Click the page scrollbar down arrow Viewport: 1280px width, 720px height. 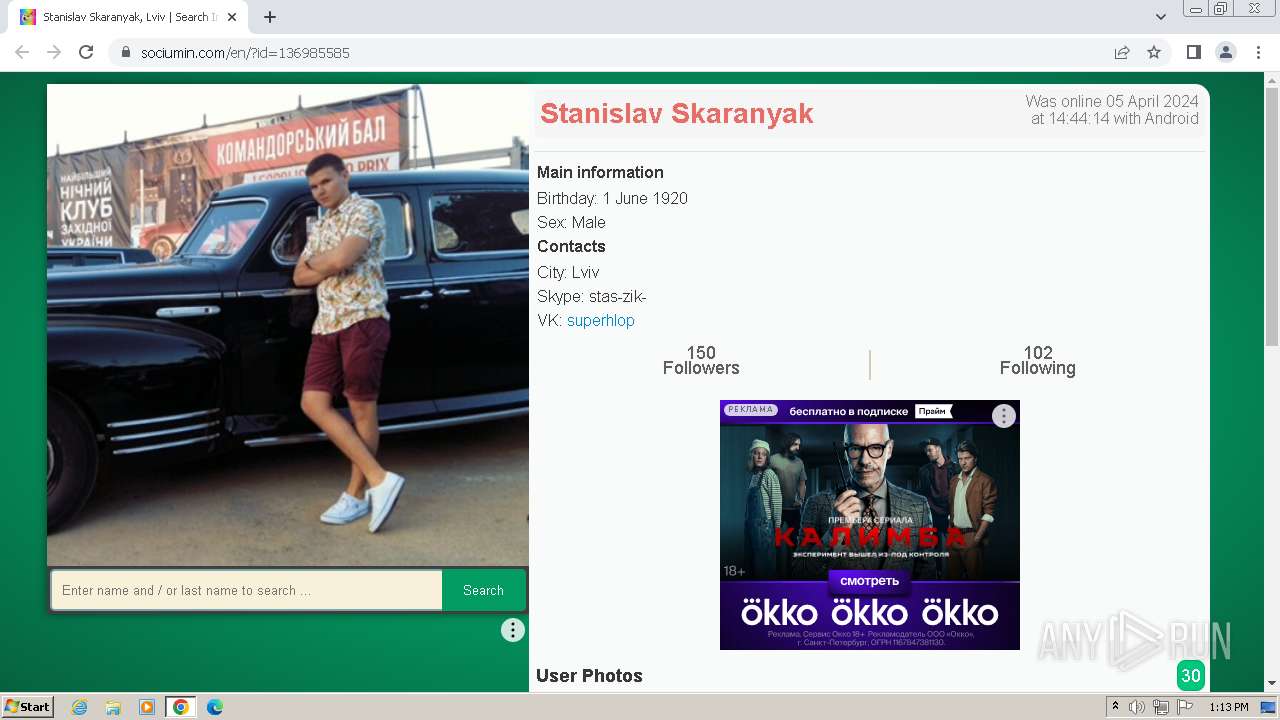(x=1272, y=683)
